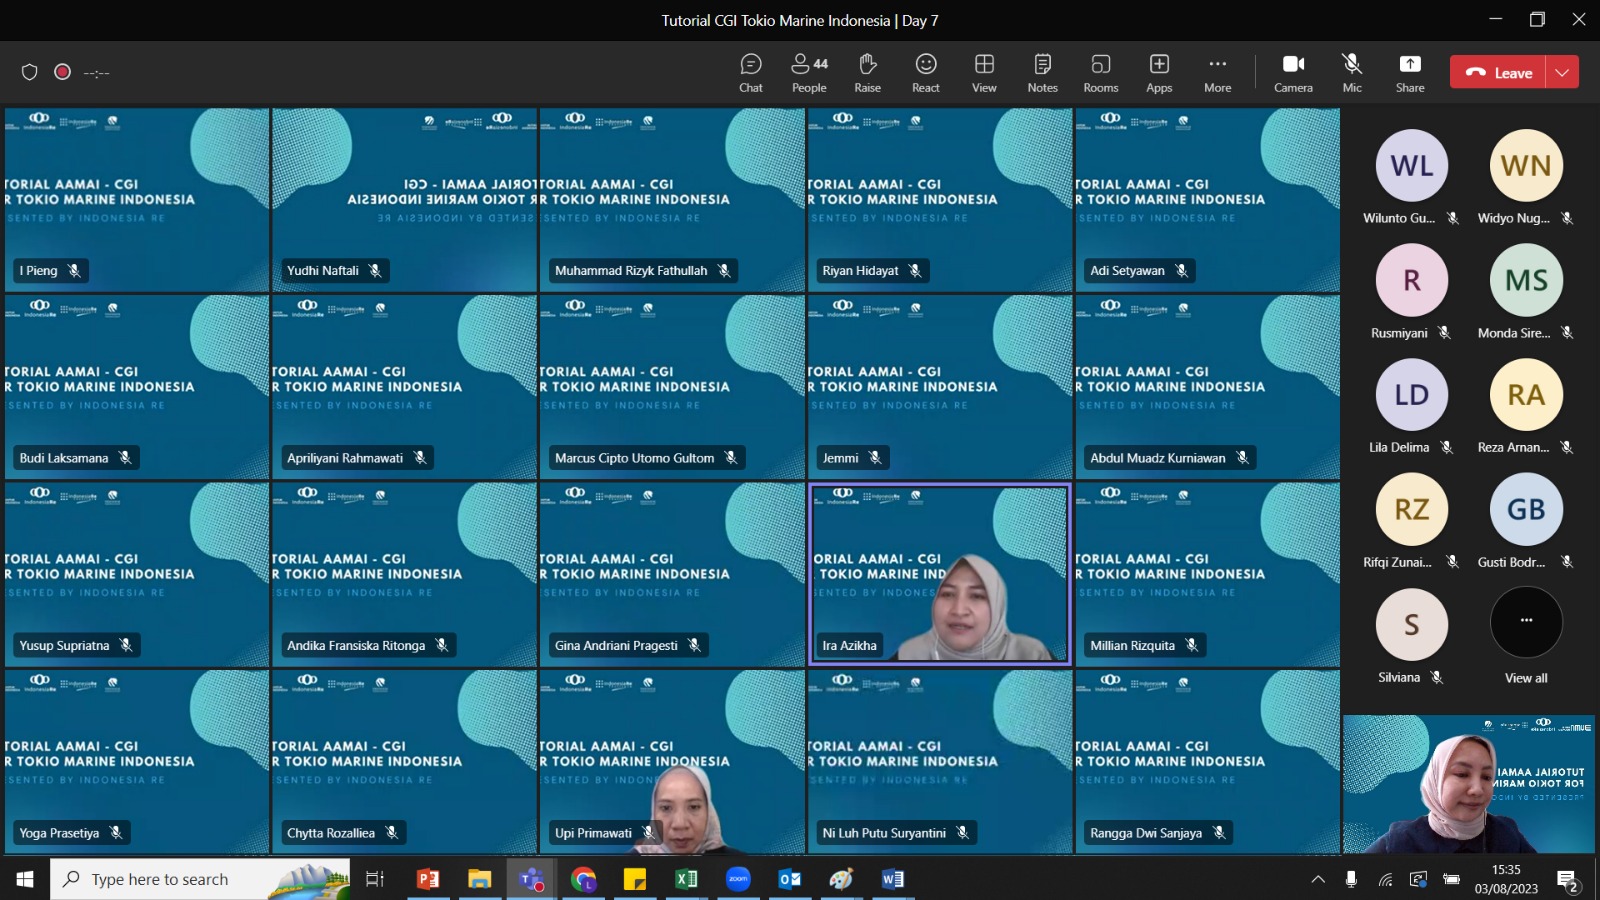This screenshot has width=1600, height=900.
Task: Select Ira Azikha's video tile
Action: click(939, 574)
